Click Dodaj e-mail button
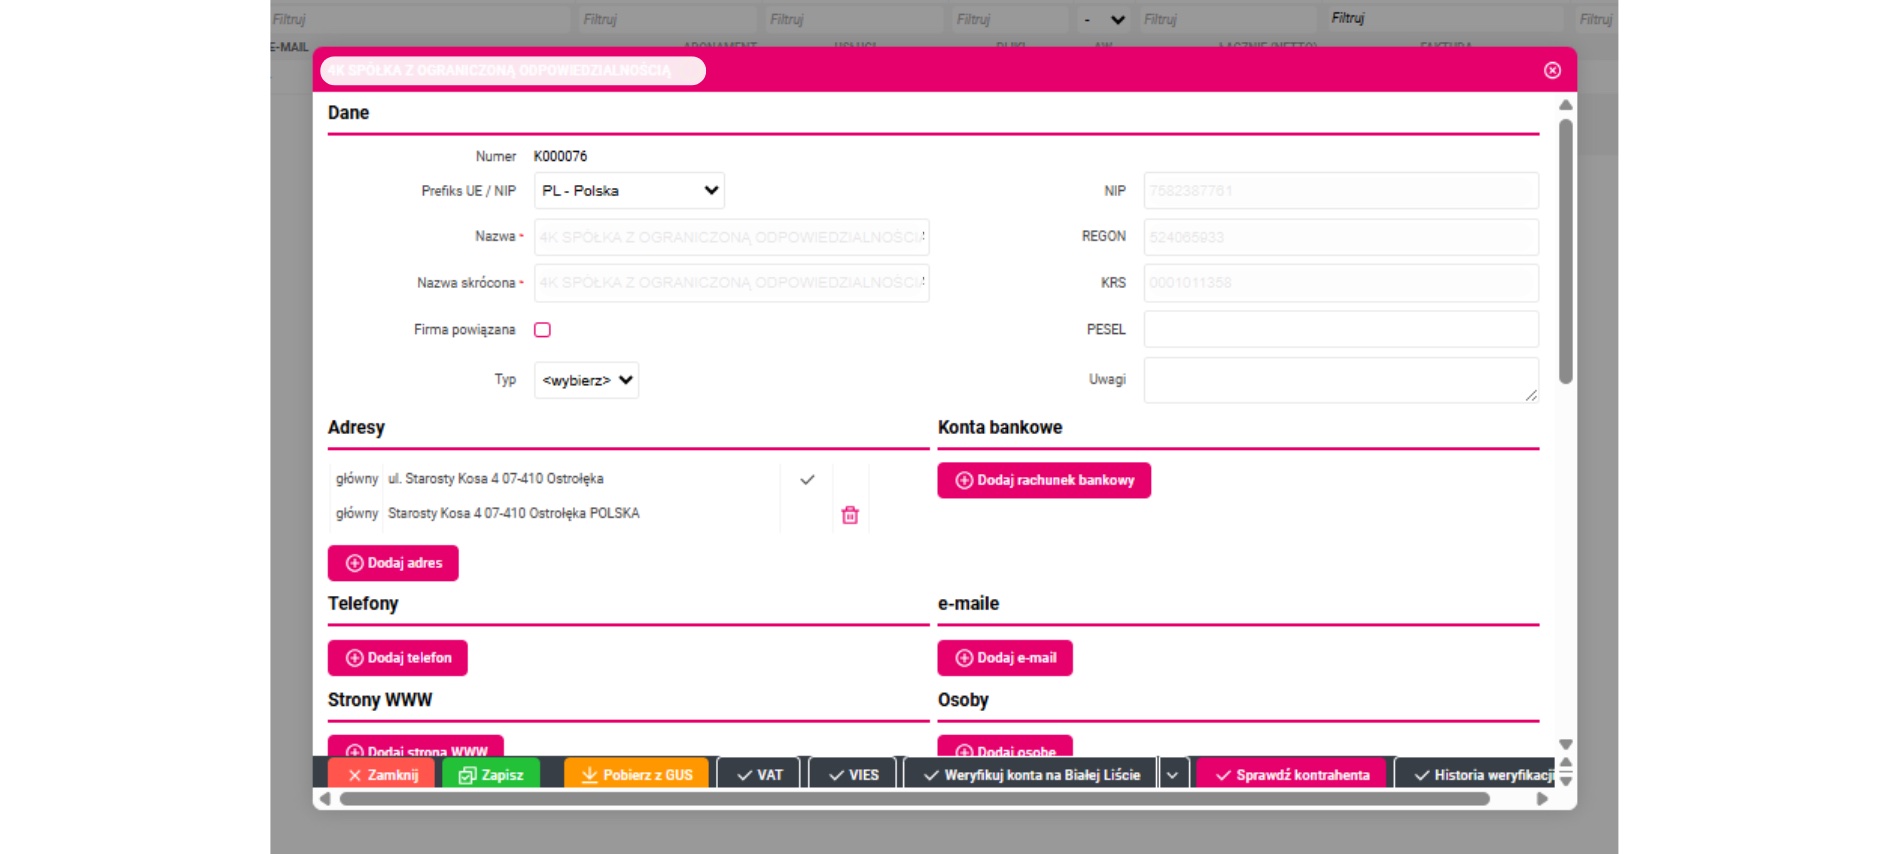The width and height of the screenshot is (1889, 854). [1005, 658]
